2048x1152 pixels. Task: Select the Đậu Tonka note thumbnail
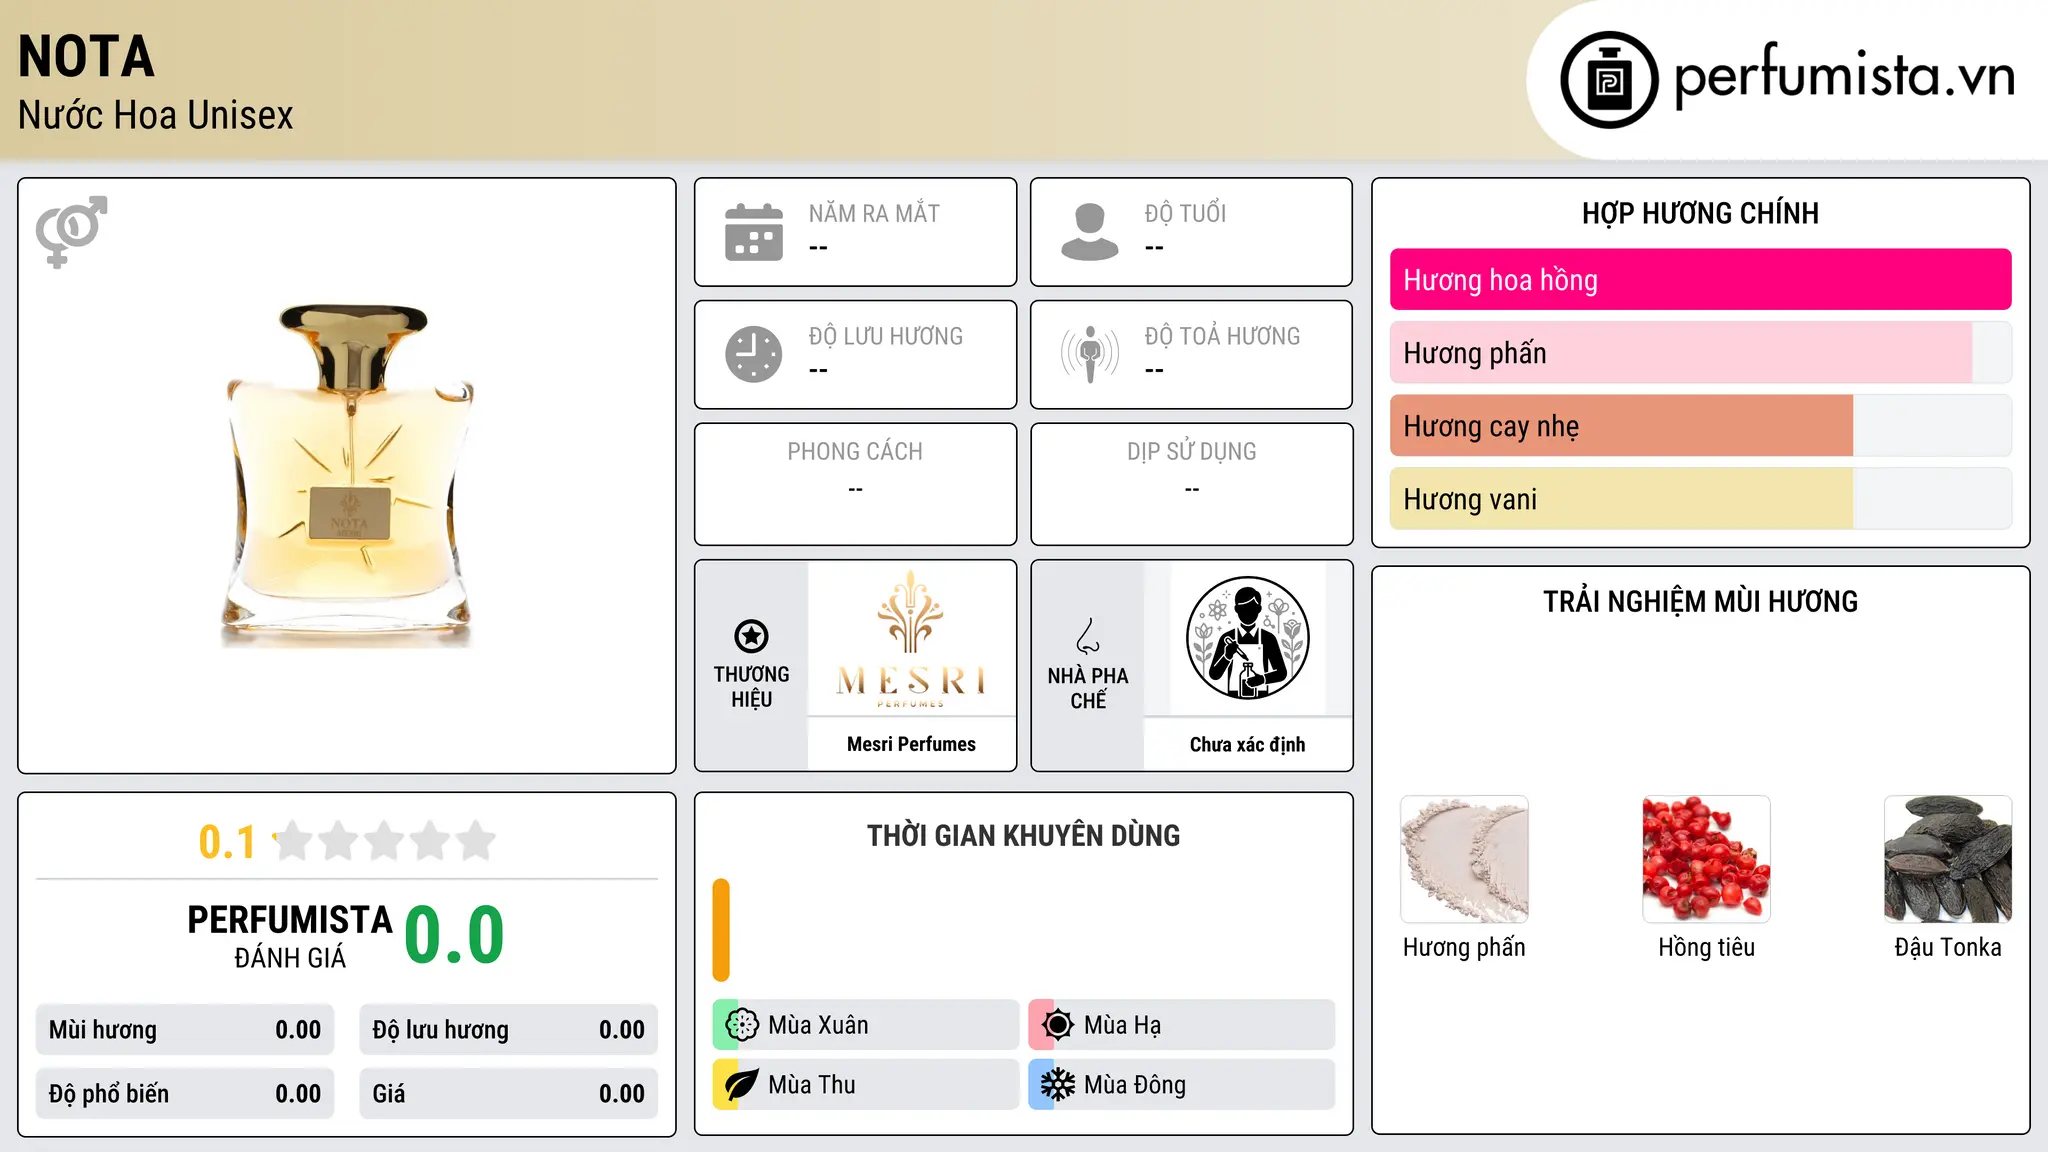[x=1948, y=859]
